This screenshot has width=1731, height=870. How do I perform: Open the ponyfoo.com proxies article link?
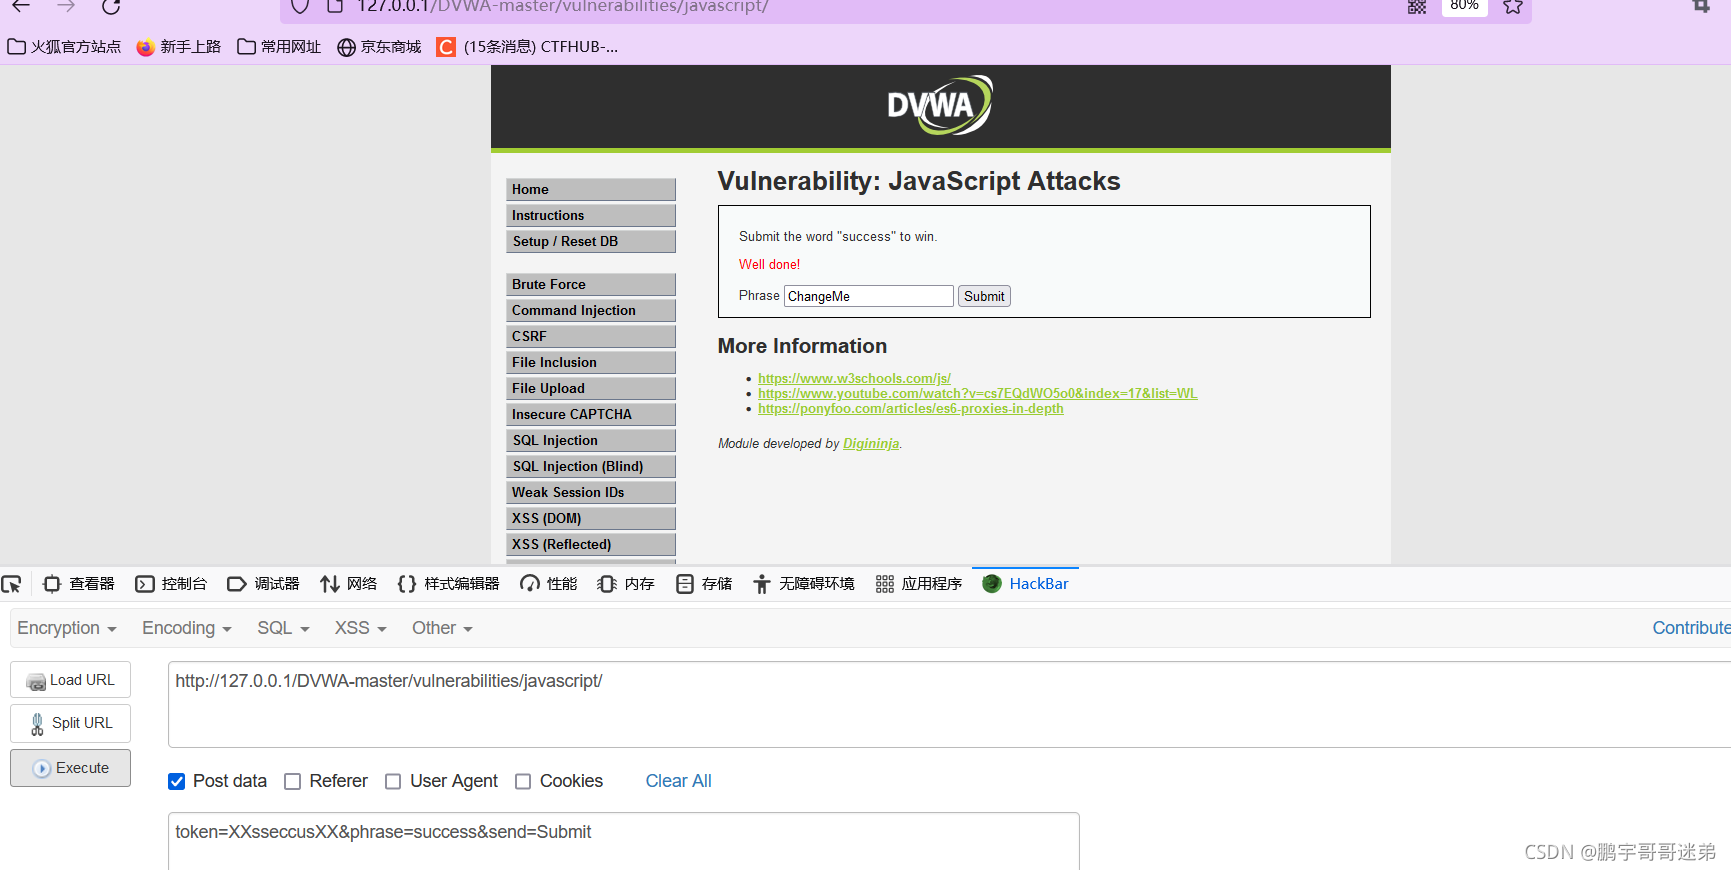click(x=910, y=408)
